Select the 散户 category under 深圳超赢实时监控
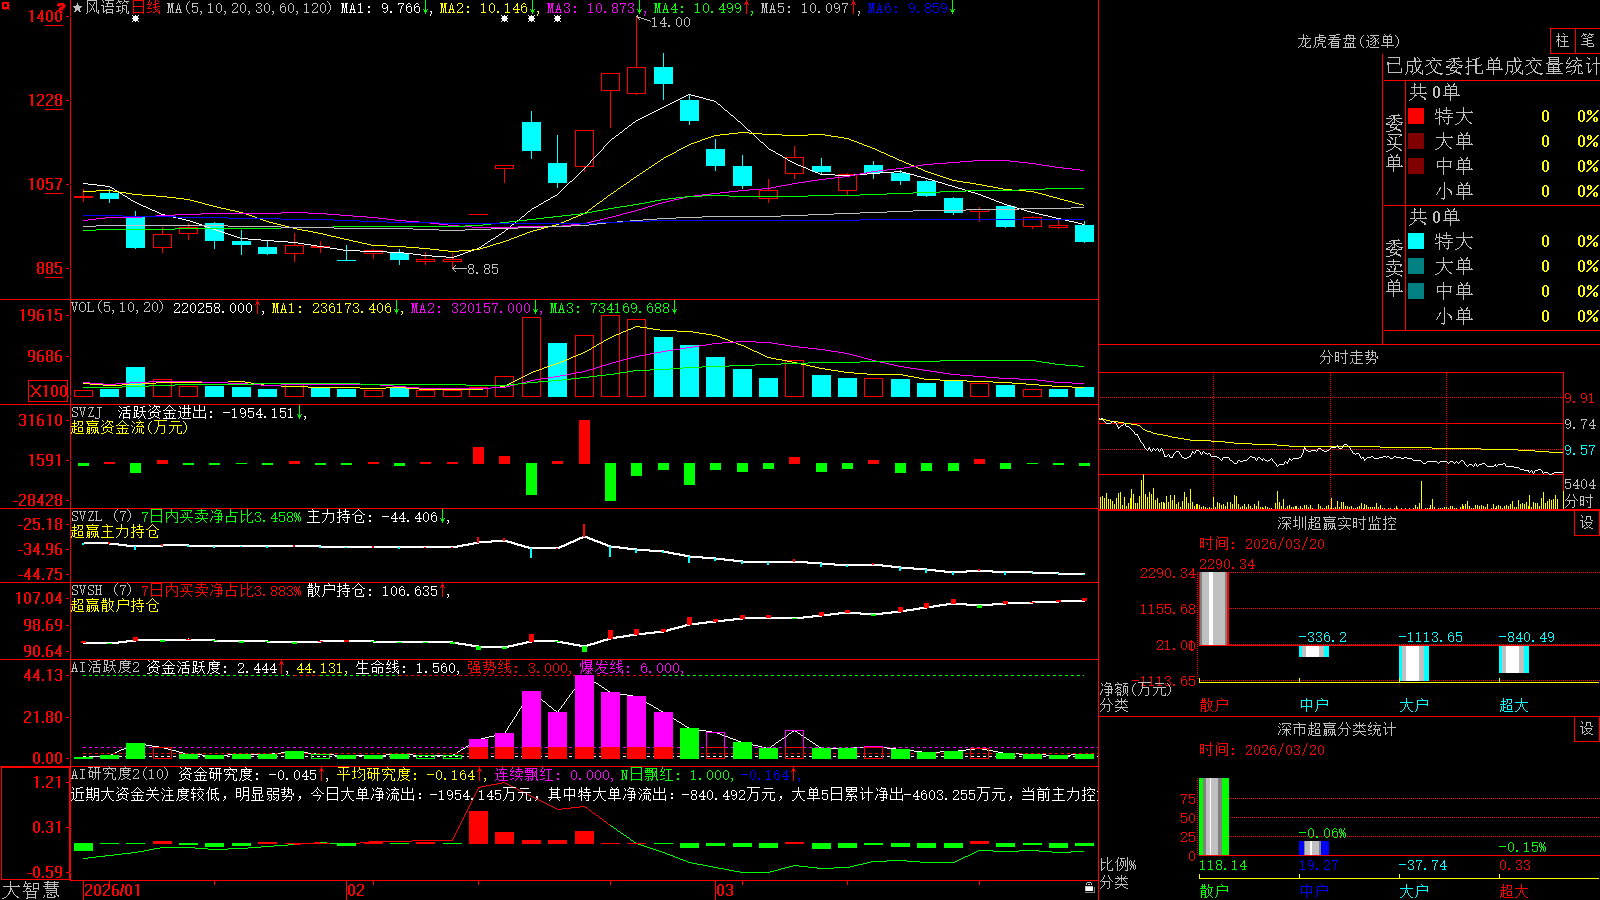This screenshot has height=900, width=1600. point(1214,705)
